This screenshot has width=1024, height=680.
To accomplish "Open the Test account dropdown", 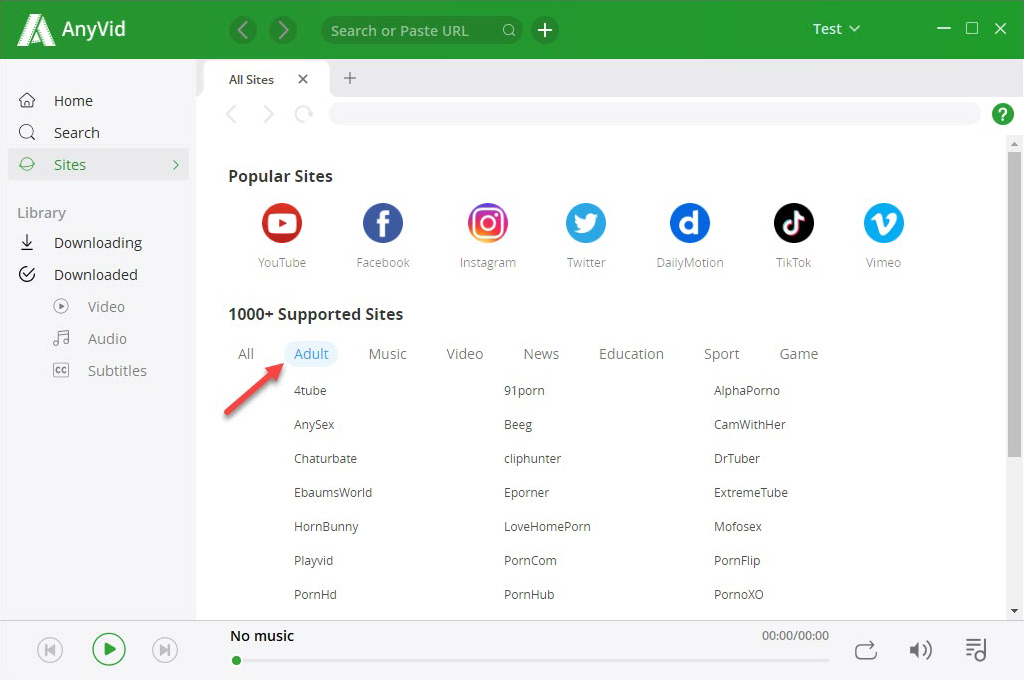I will [x=836, y=29].
